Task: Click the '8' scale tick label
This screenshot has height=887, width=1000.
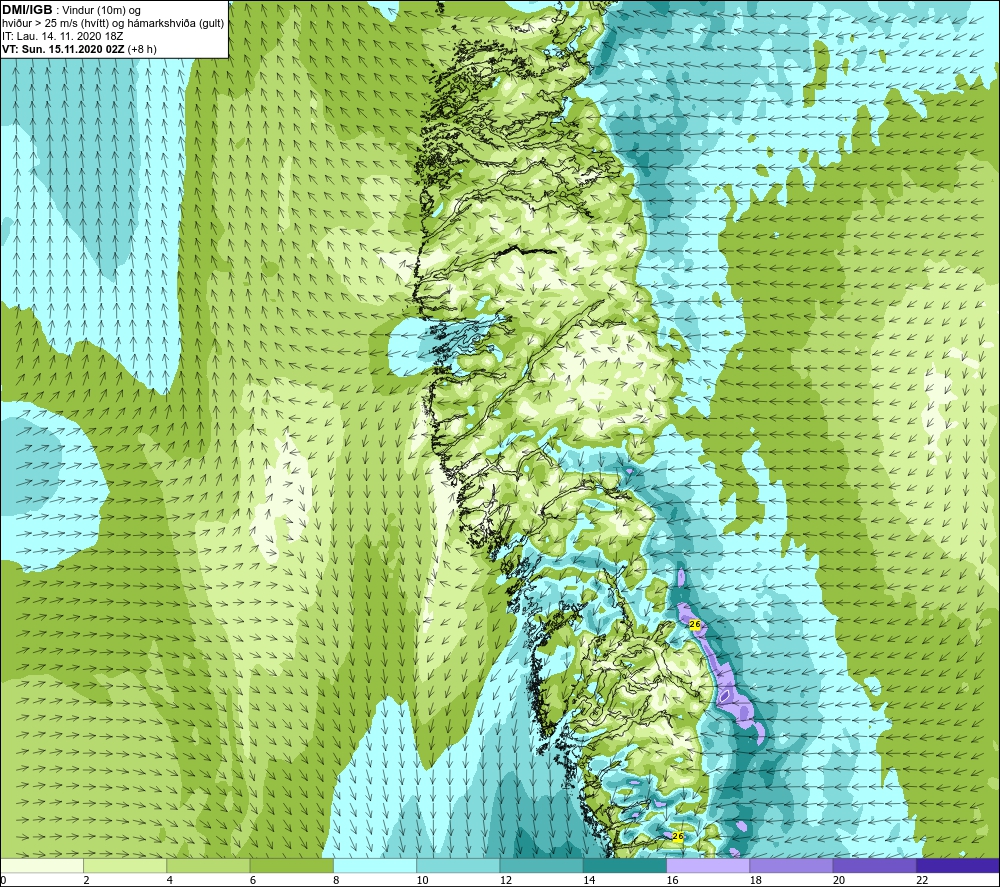Action: point(336,880)
